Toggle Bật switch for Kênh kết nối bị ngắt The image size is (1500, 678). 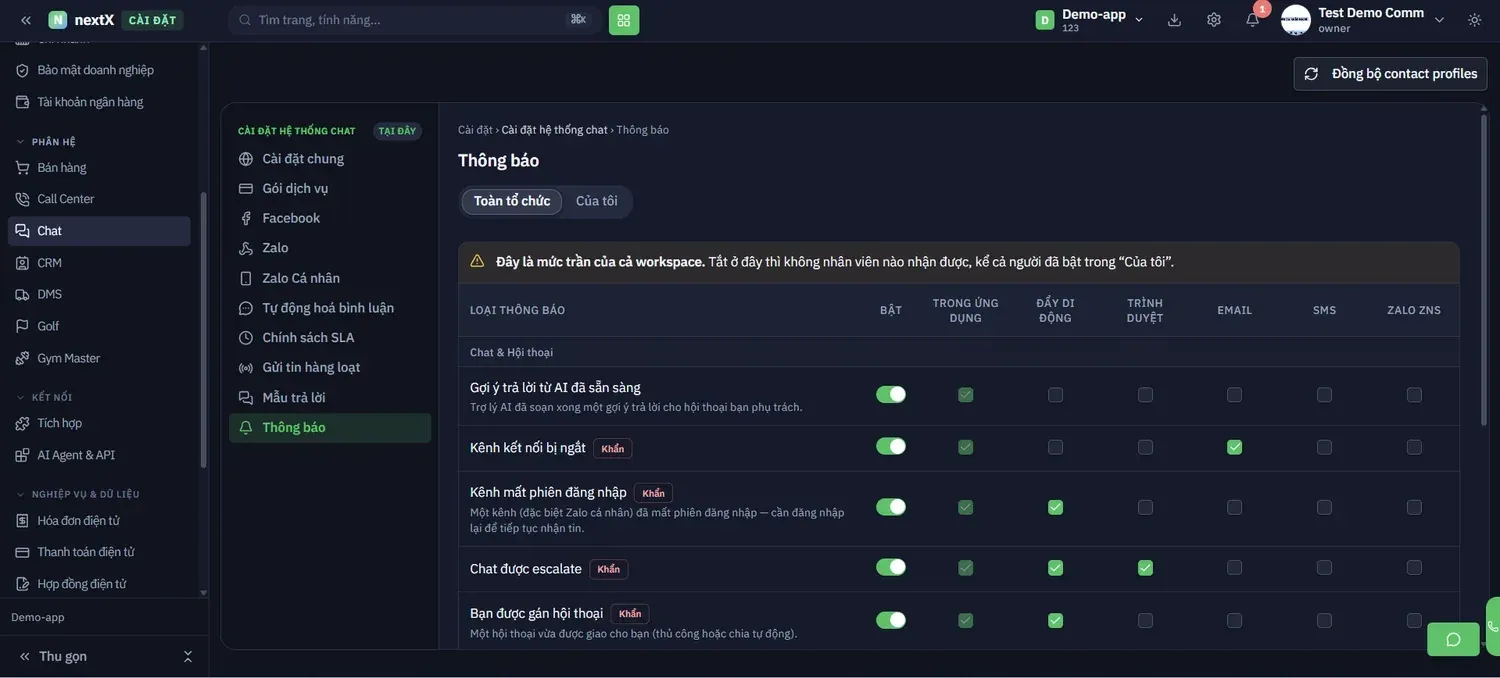891,446
